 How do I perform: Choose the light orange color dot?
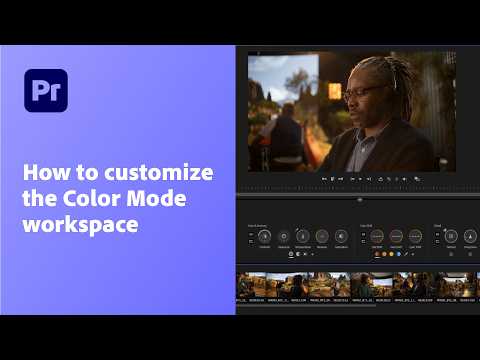[384, 254]
